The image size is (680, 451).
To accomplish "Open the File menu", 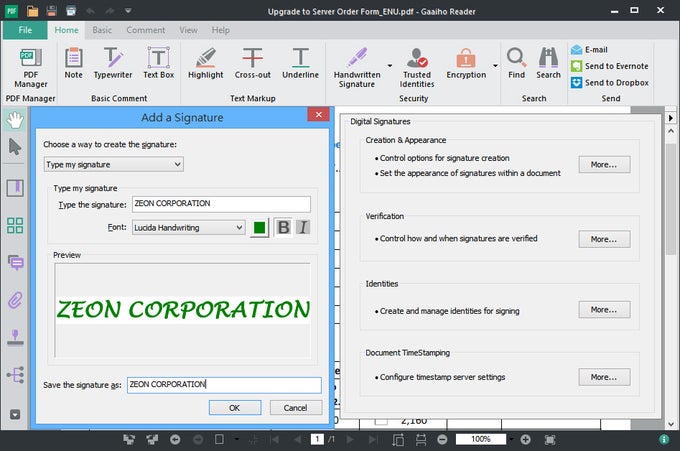I will click(25, 30).
